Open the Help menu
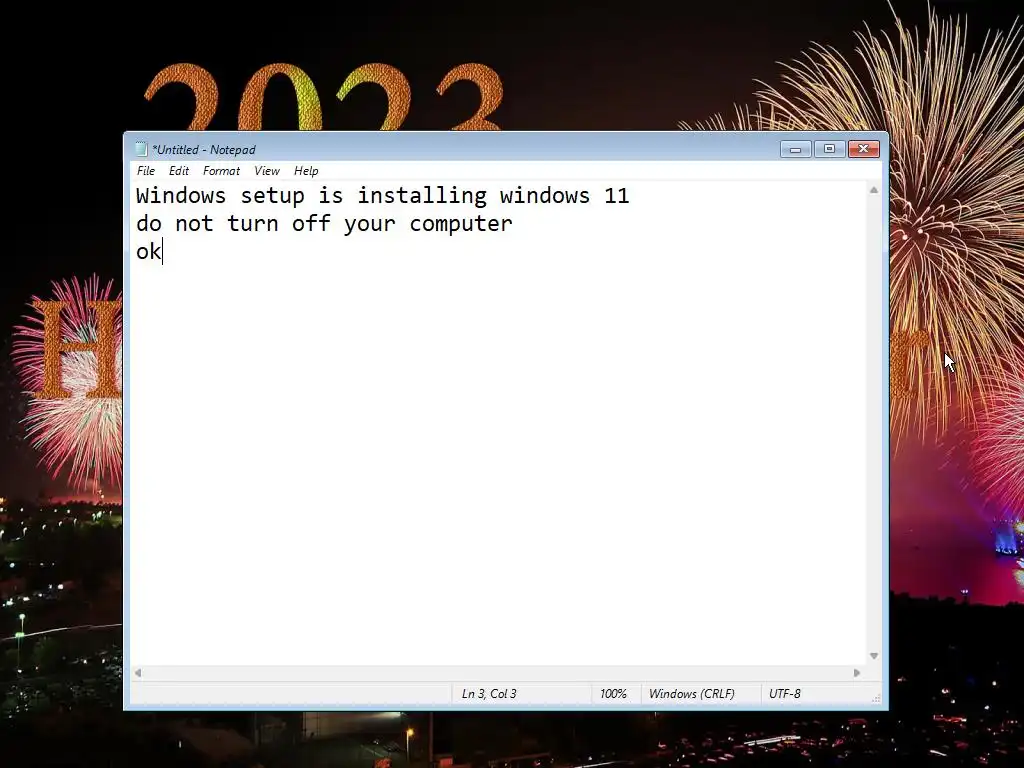 coord(306,171)
